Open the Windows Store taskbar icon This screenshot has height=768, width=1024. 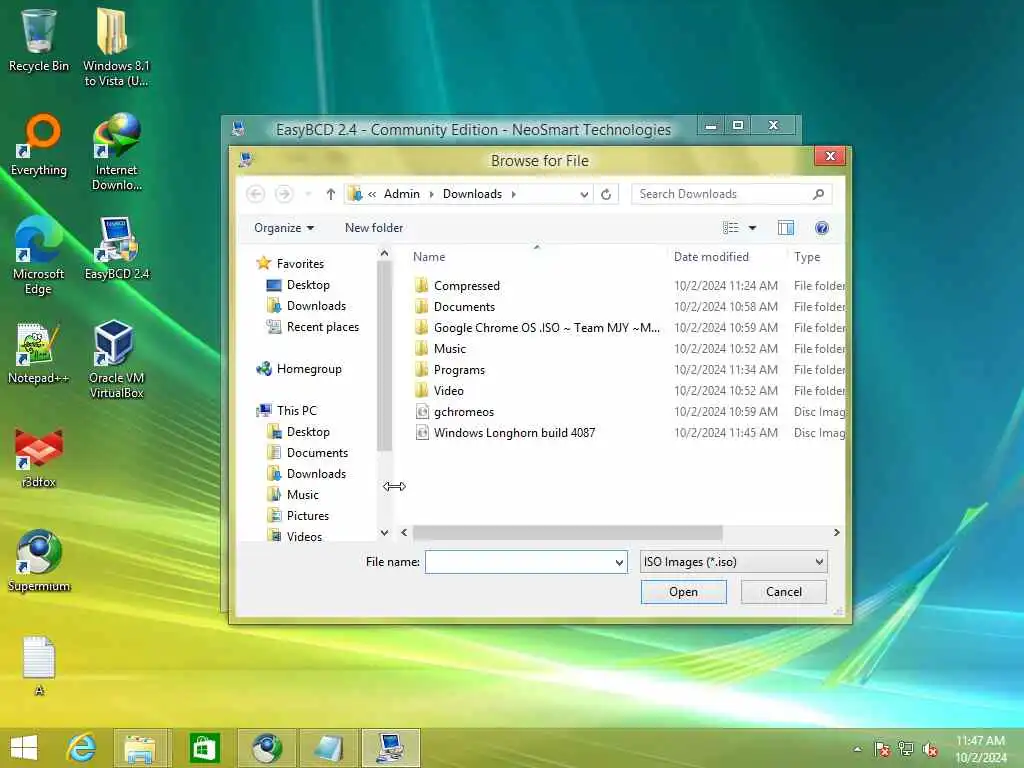click(x=204, y=748)
